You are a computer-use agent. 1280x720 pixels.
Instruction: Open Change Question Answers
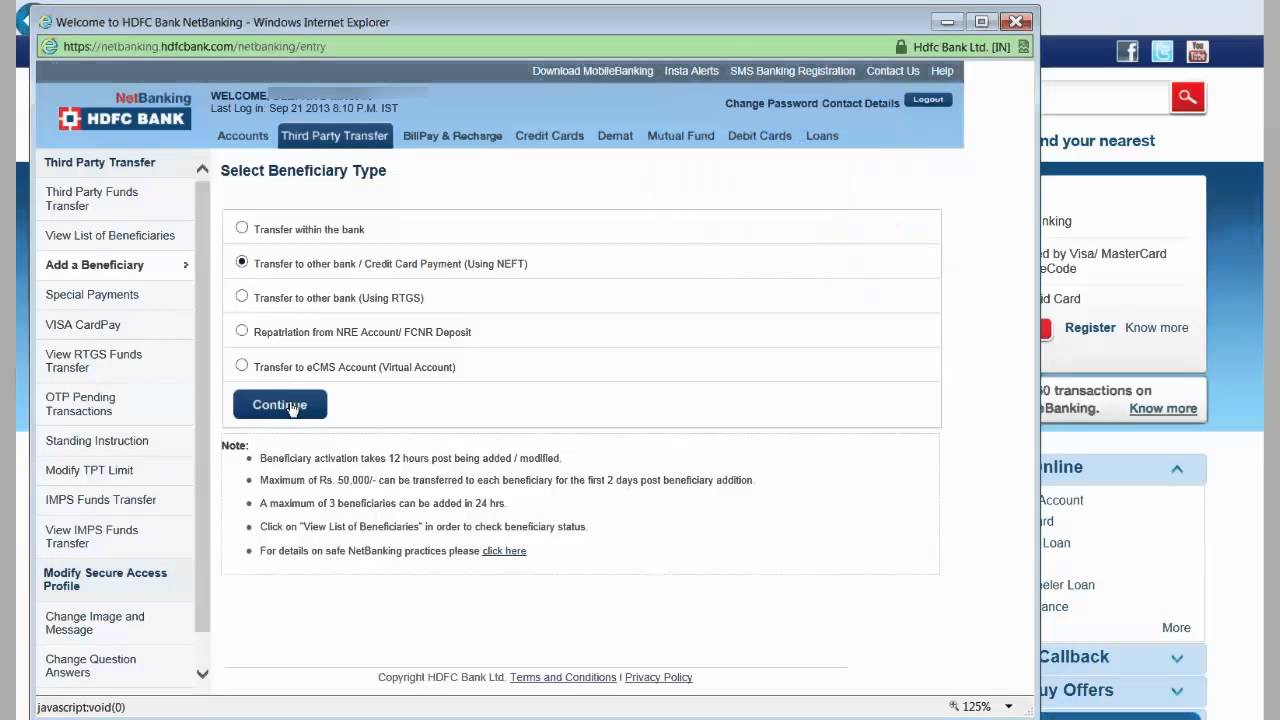point(91,666)
